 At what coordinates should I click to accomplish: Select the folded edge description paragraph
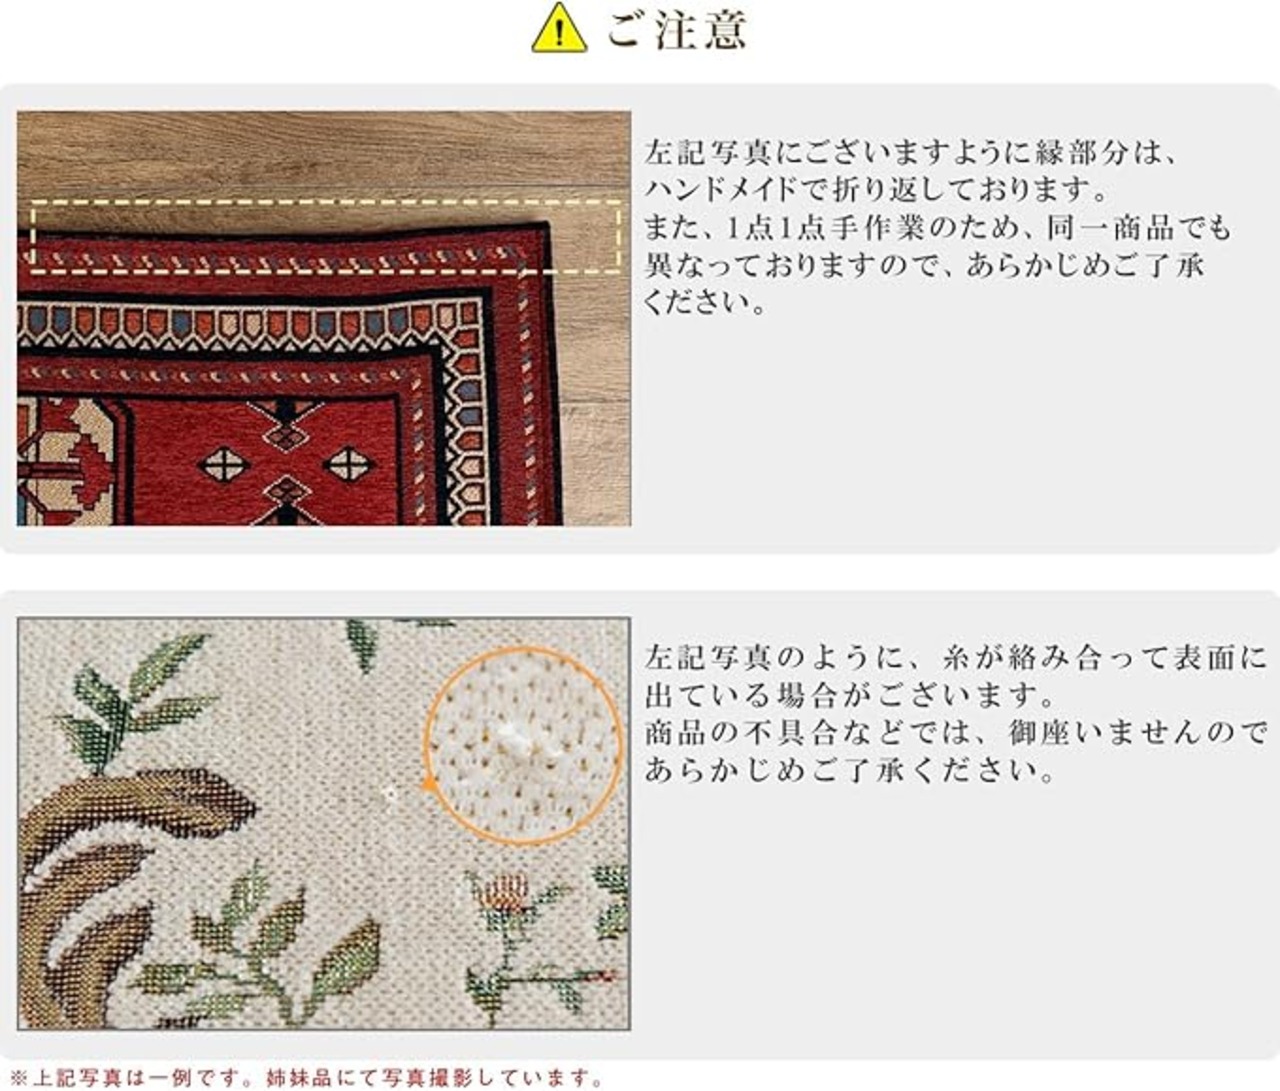pos(938,227)
